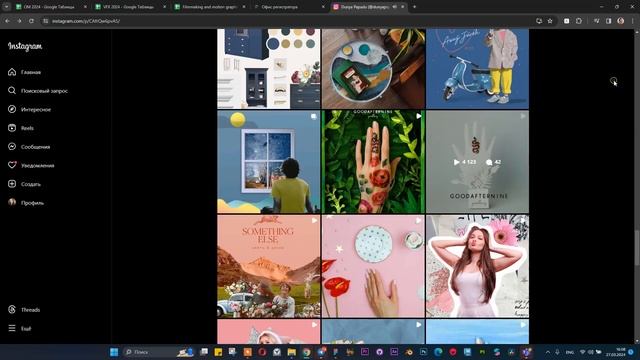
Task: Click the messenger icon
Action: click(12, 147)
